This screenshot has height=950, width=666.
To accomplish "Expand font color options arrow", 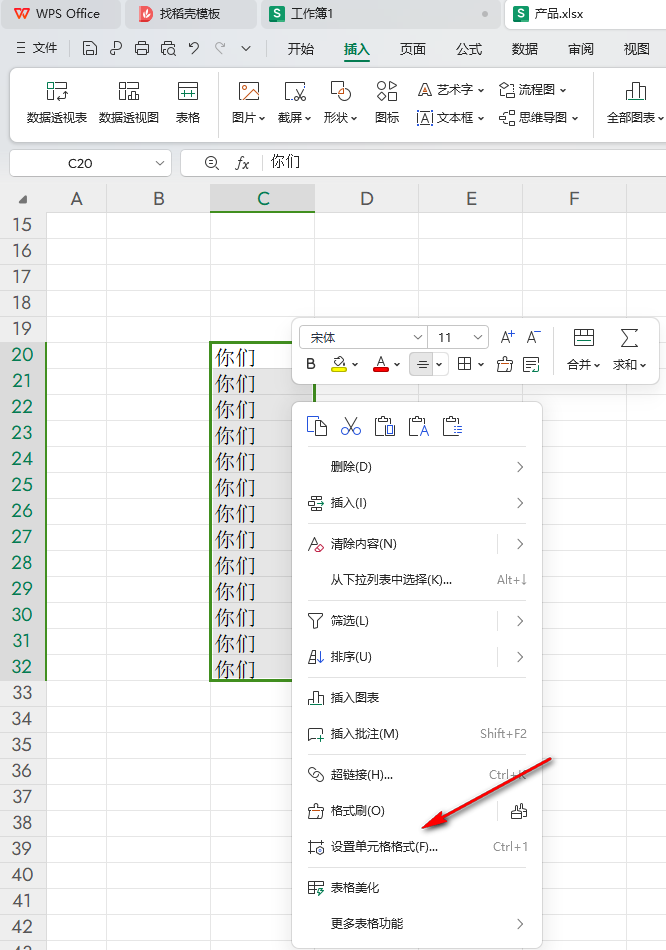I will pyautogui.click(x=397, y=364).
